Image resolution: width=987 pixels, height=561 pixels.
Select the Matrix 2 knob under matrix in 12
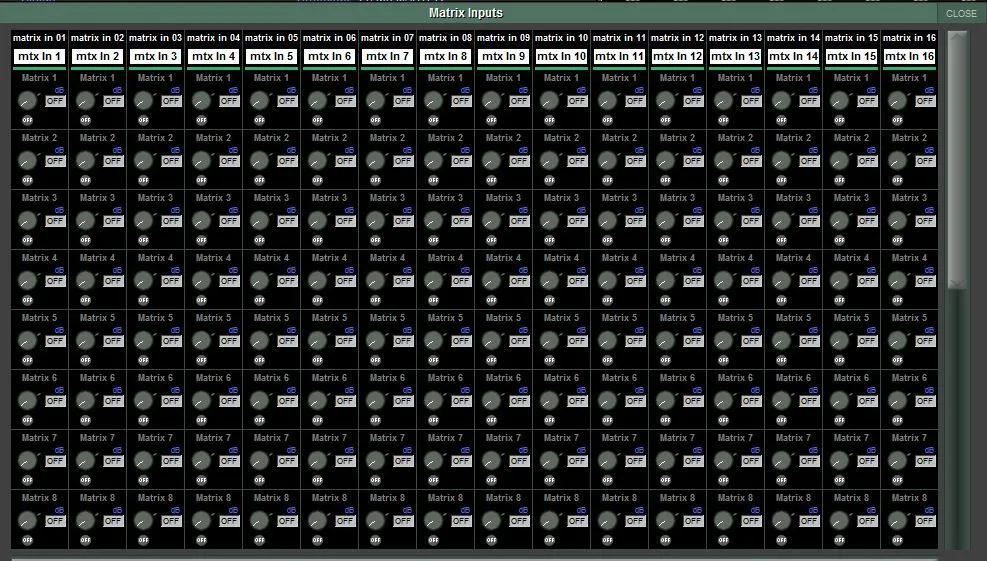(665, 161)
